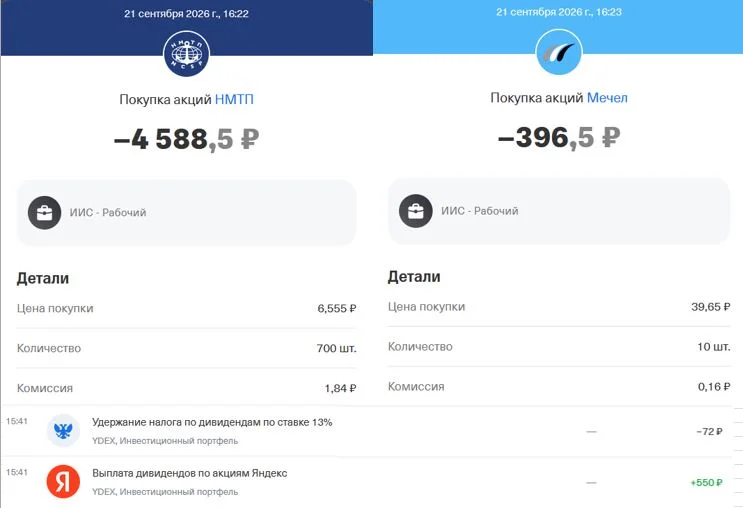This screenshot has width=743, height=508.
Task: Click Мечел purchase price 39,65 ₽
Action: pyautogui.click(x=710, y=307)
